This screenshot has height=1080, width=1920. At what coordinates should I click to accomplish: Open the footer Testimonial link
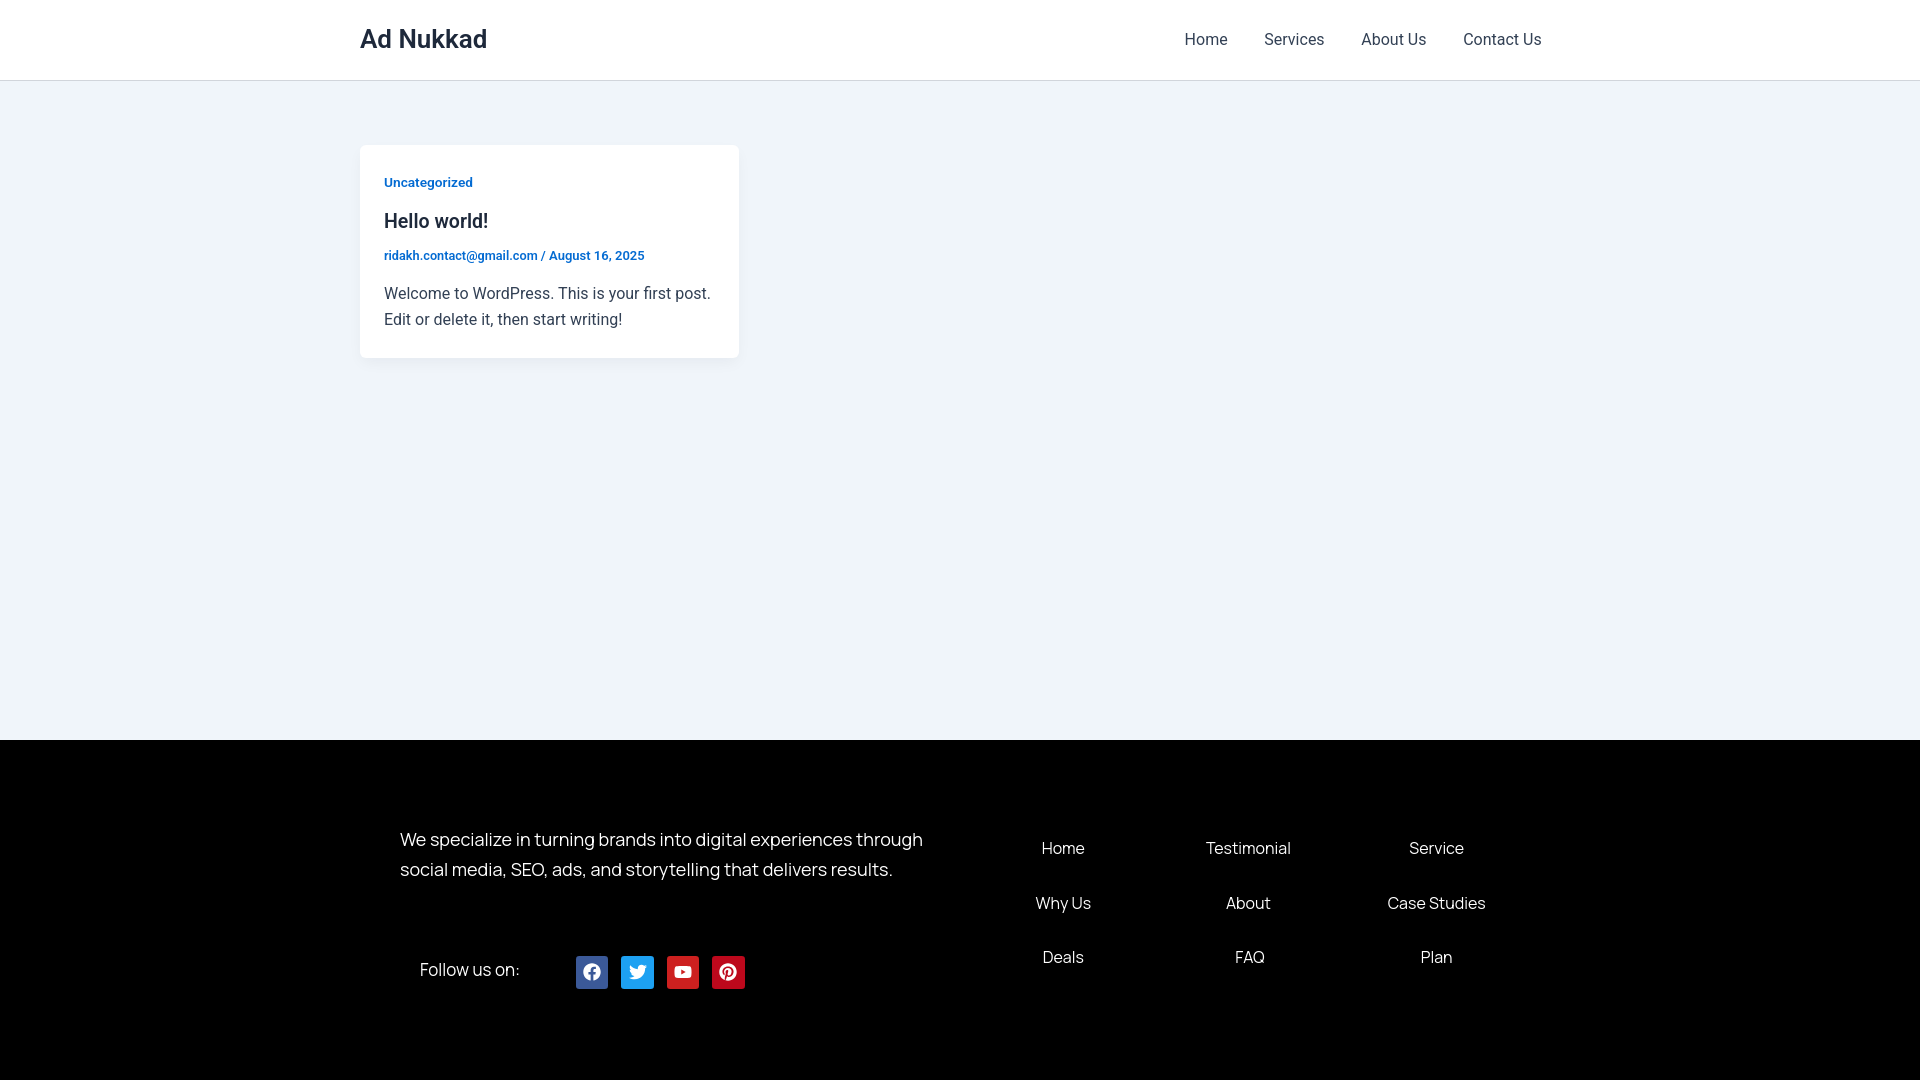(1248, 848)
